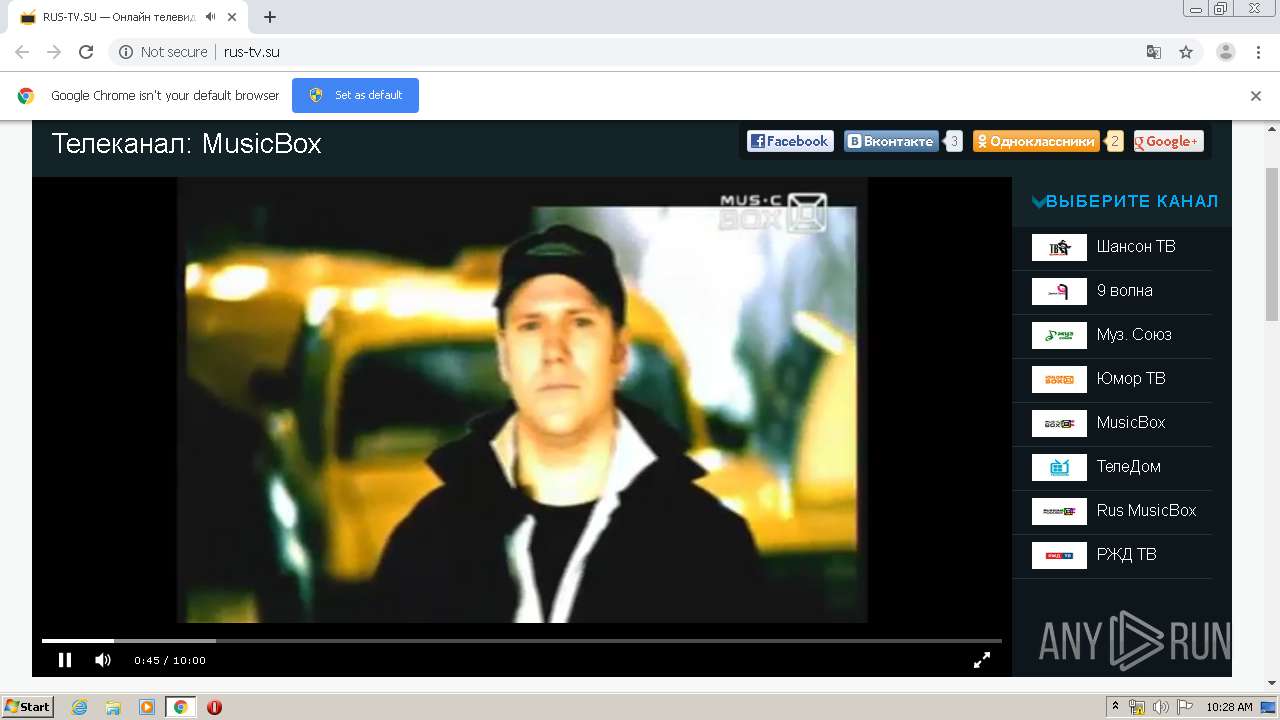Click Chrome icon in taskbar
This screenshot has width=1280, height=720.
click(x=181, y=707)
